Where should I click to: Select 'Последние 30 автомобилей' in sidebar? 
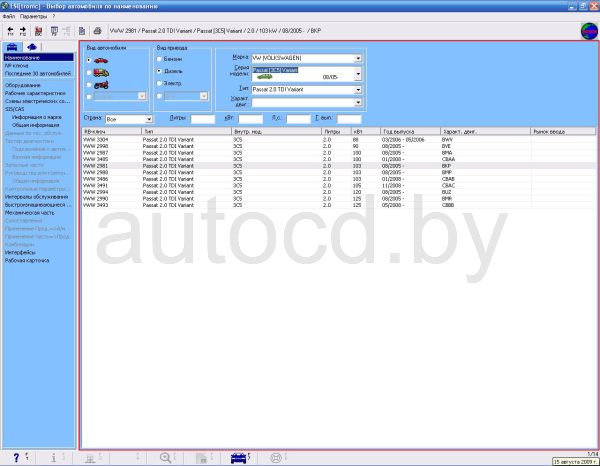coord(38,73)
